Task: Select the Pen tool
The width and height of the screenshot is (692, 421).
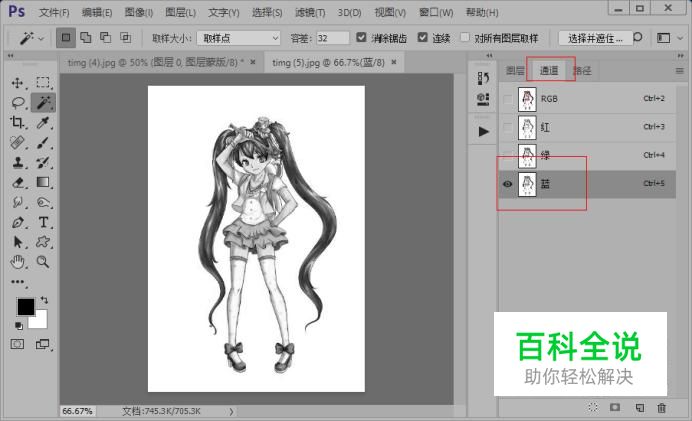Action: click(x=18, y=222)
